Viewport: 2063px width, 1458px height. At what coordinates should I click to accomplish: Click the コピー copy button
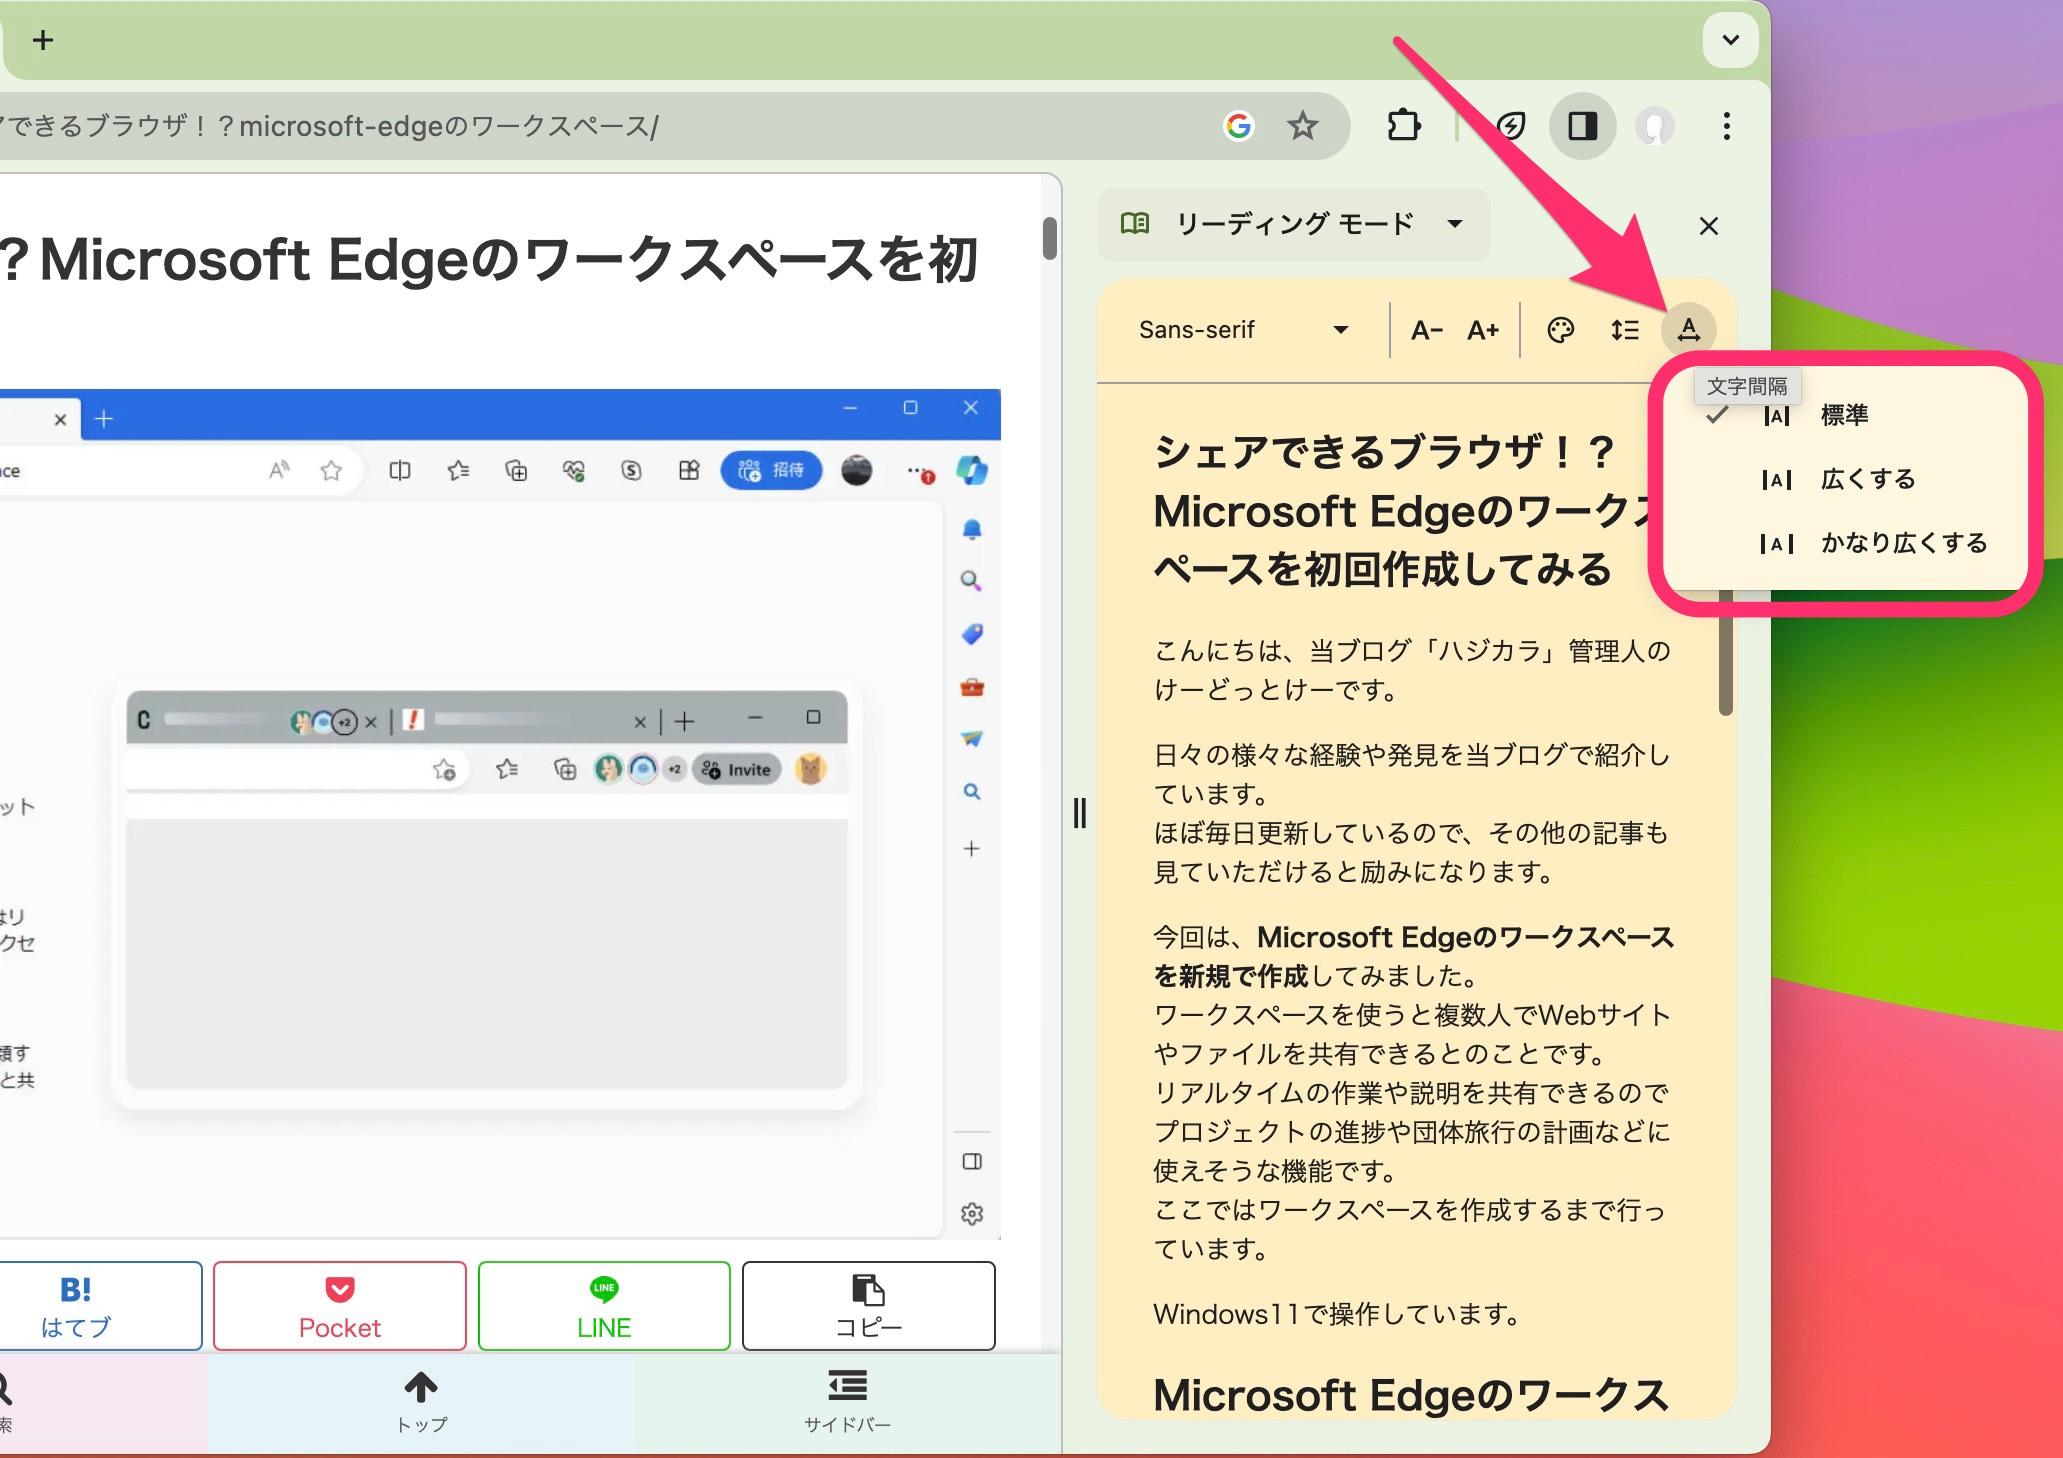(868, 1306)
